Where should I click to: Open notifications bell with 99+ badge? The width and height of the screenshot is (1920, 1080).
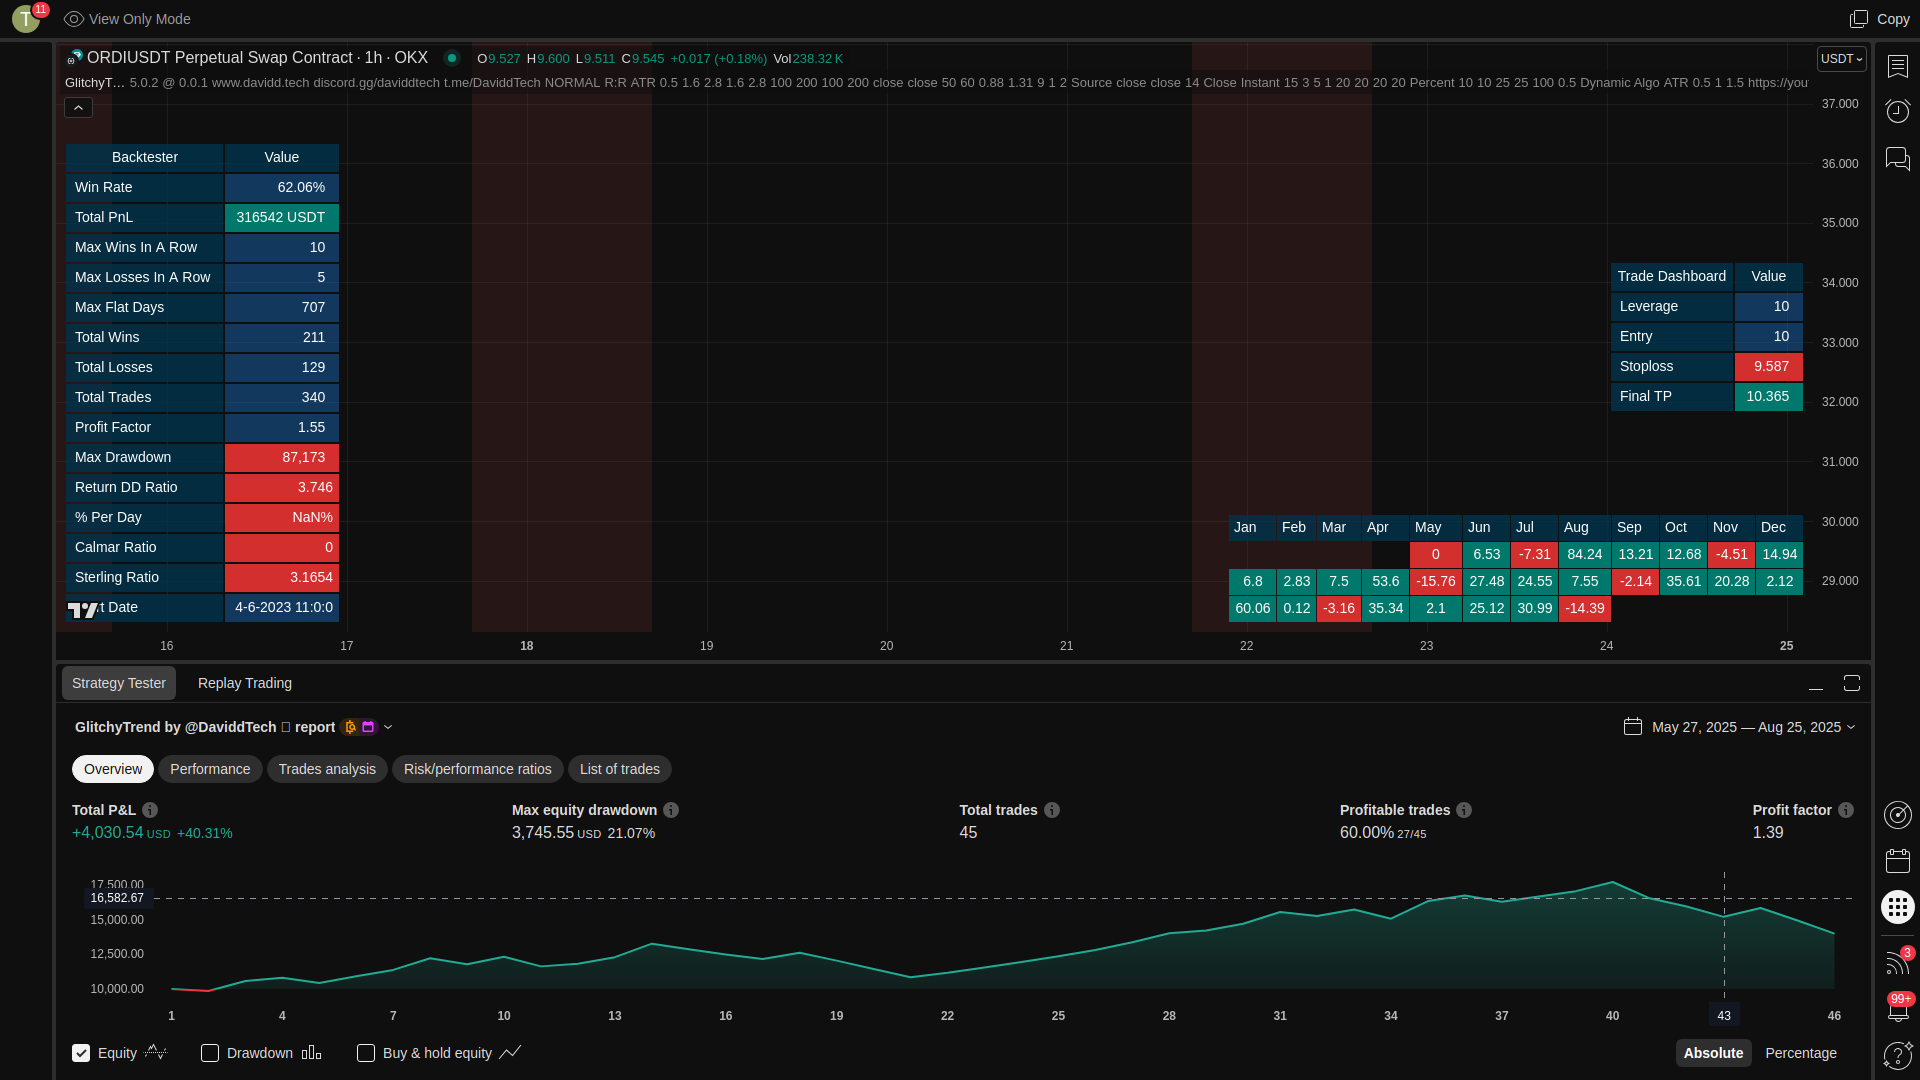pos(1898,1008)
